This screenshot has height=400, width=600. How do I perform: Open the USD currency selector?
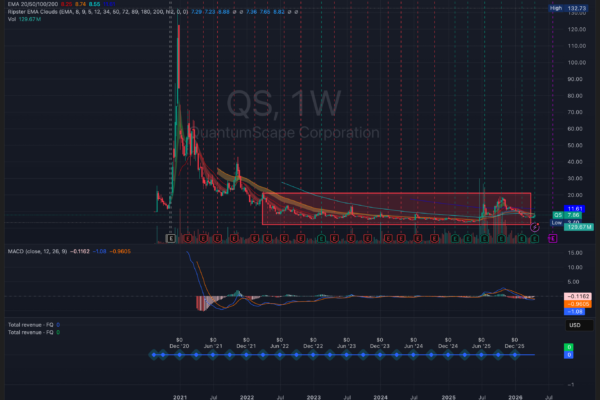pyautogui.click(x=579, y=325)
